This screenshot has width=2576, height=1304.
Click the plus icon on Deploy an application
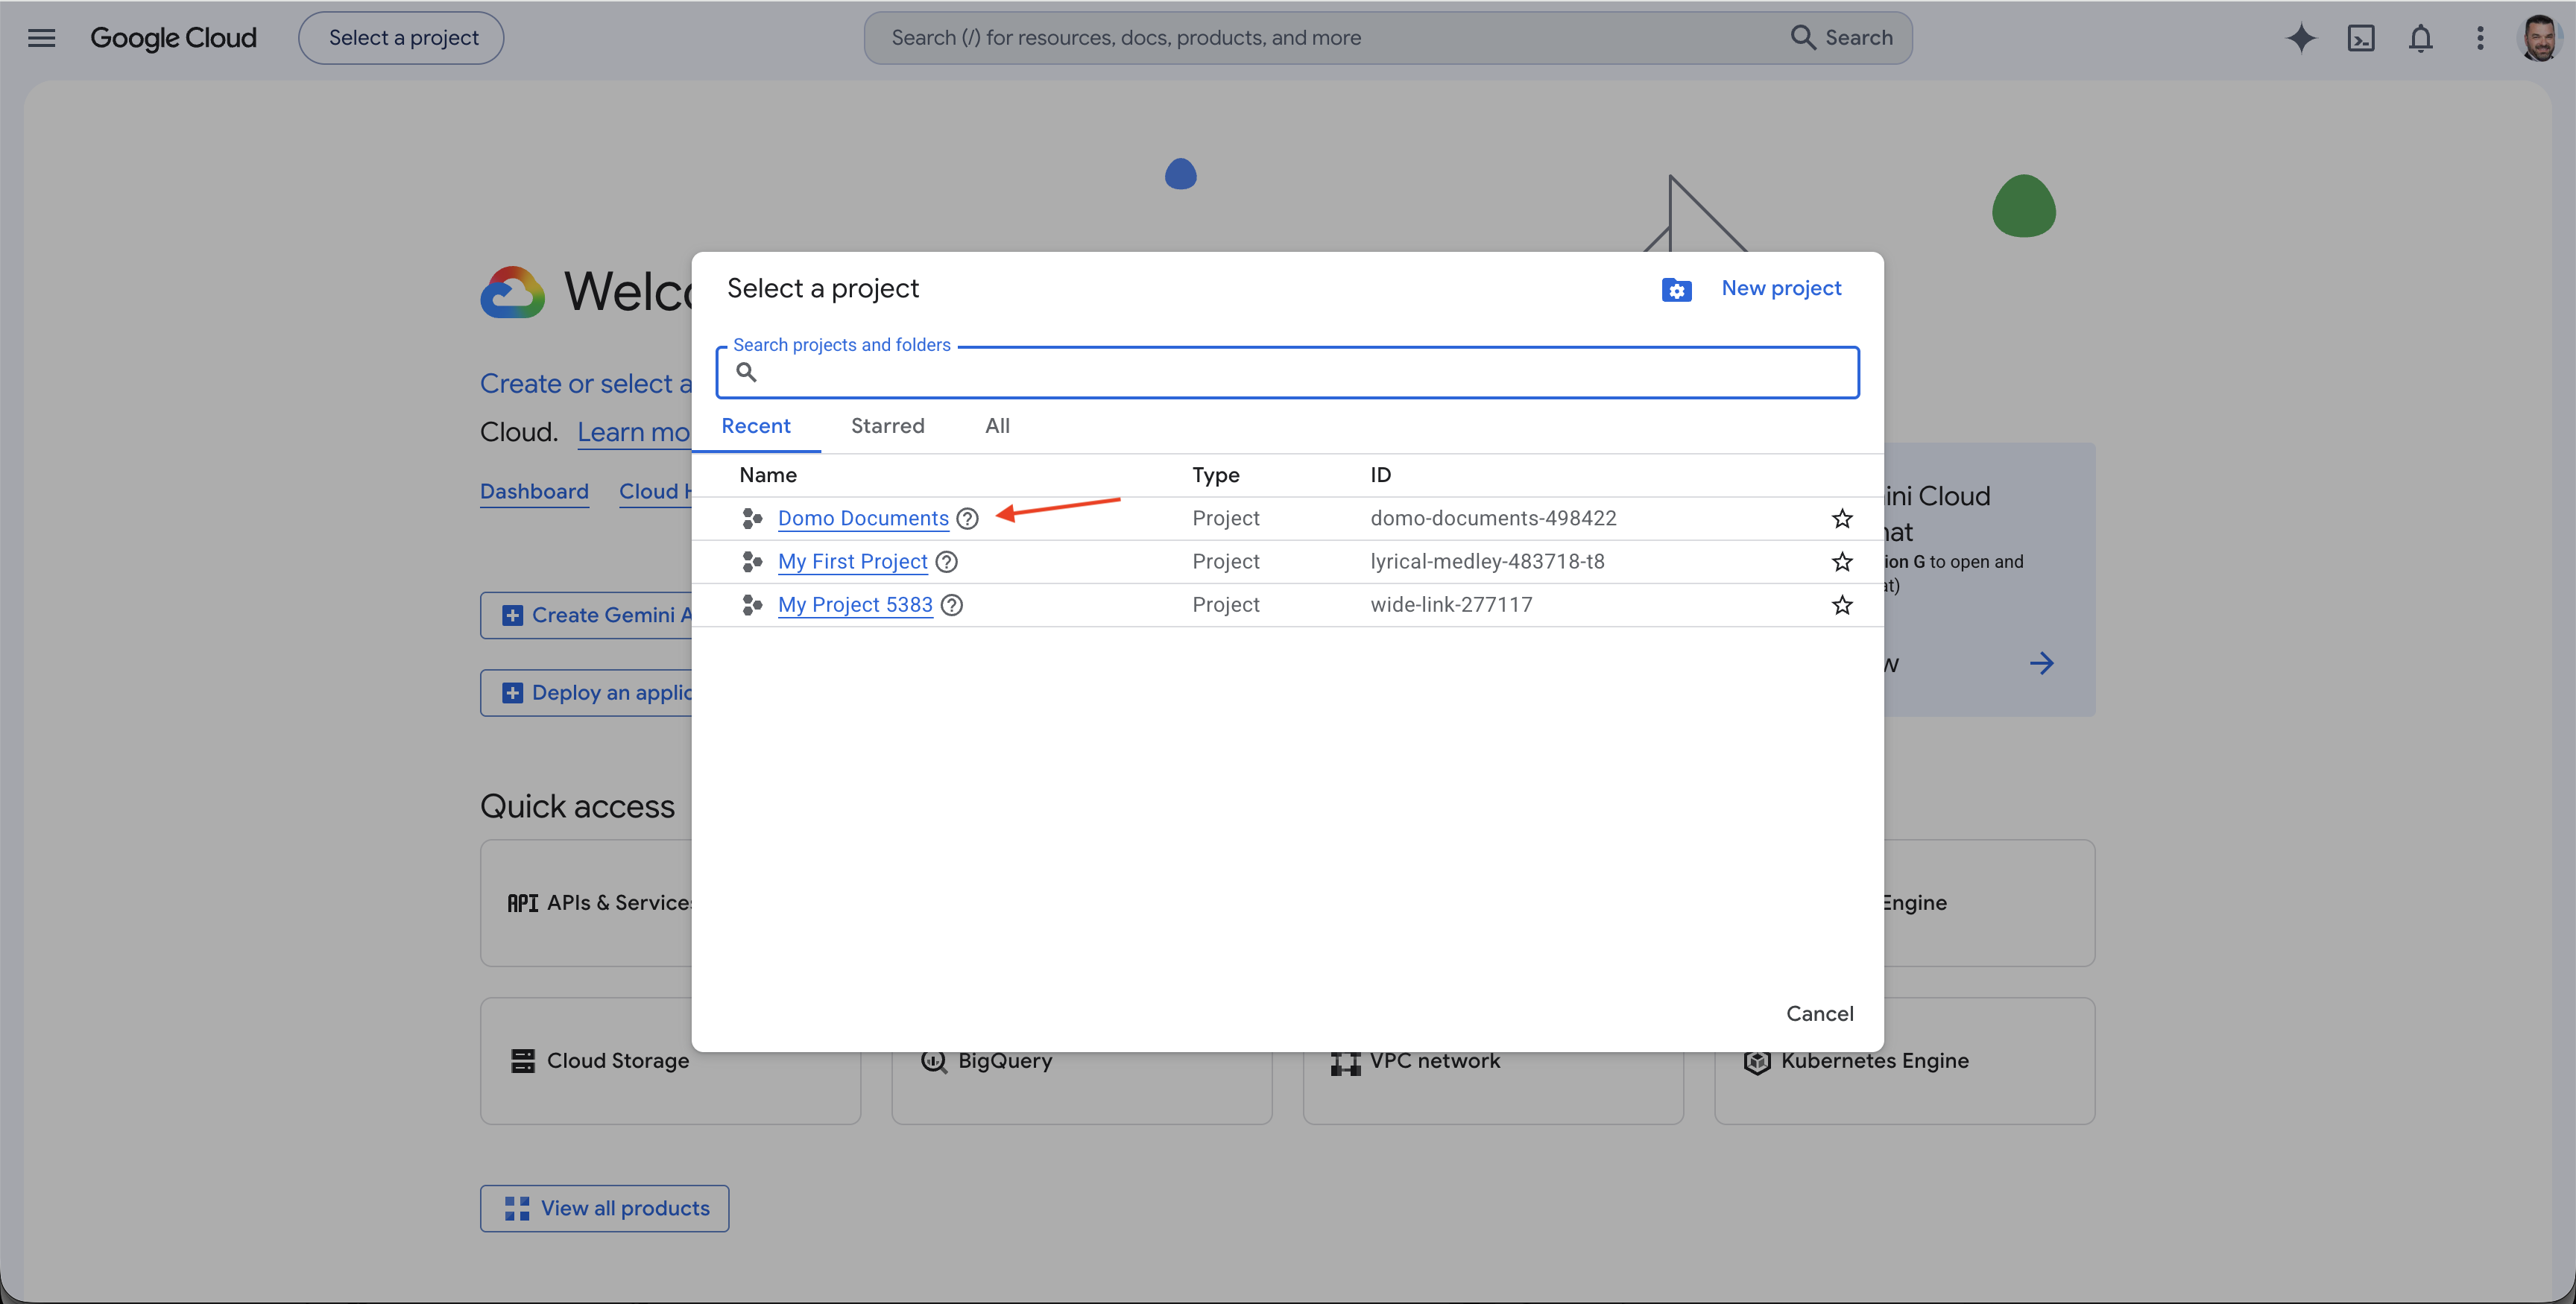512,693
